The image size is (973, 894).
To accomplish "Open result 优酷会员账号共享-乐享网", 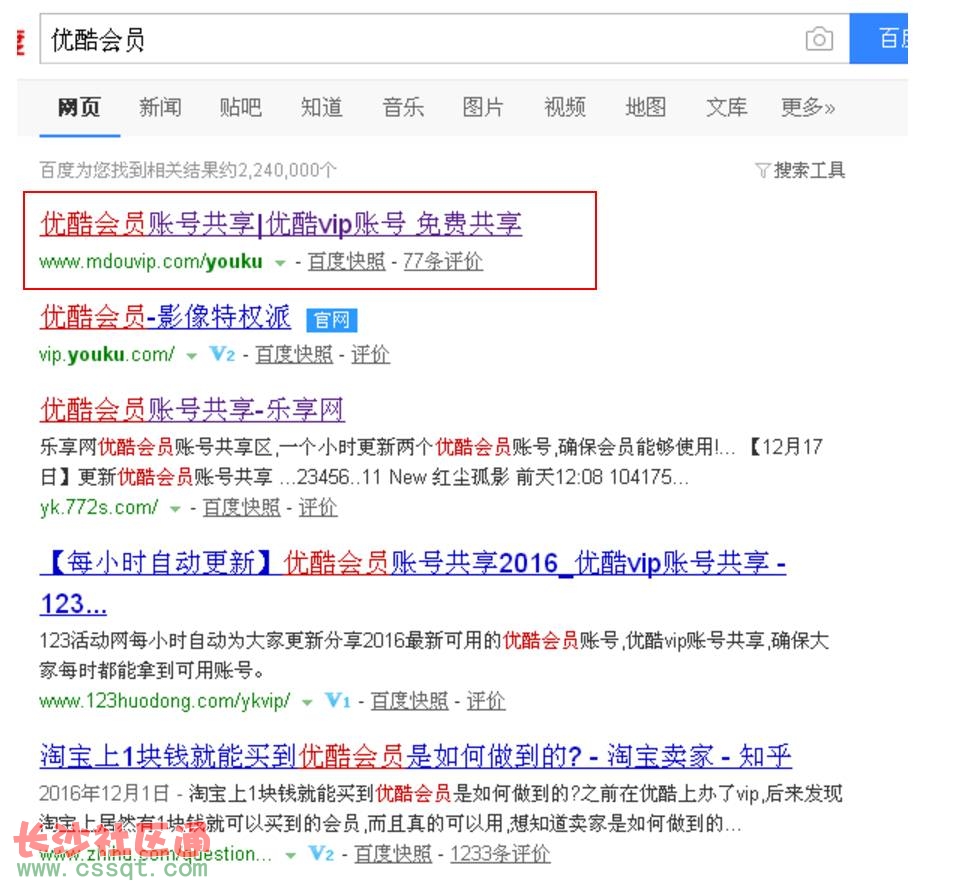I will coord(192,409).
